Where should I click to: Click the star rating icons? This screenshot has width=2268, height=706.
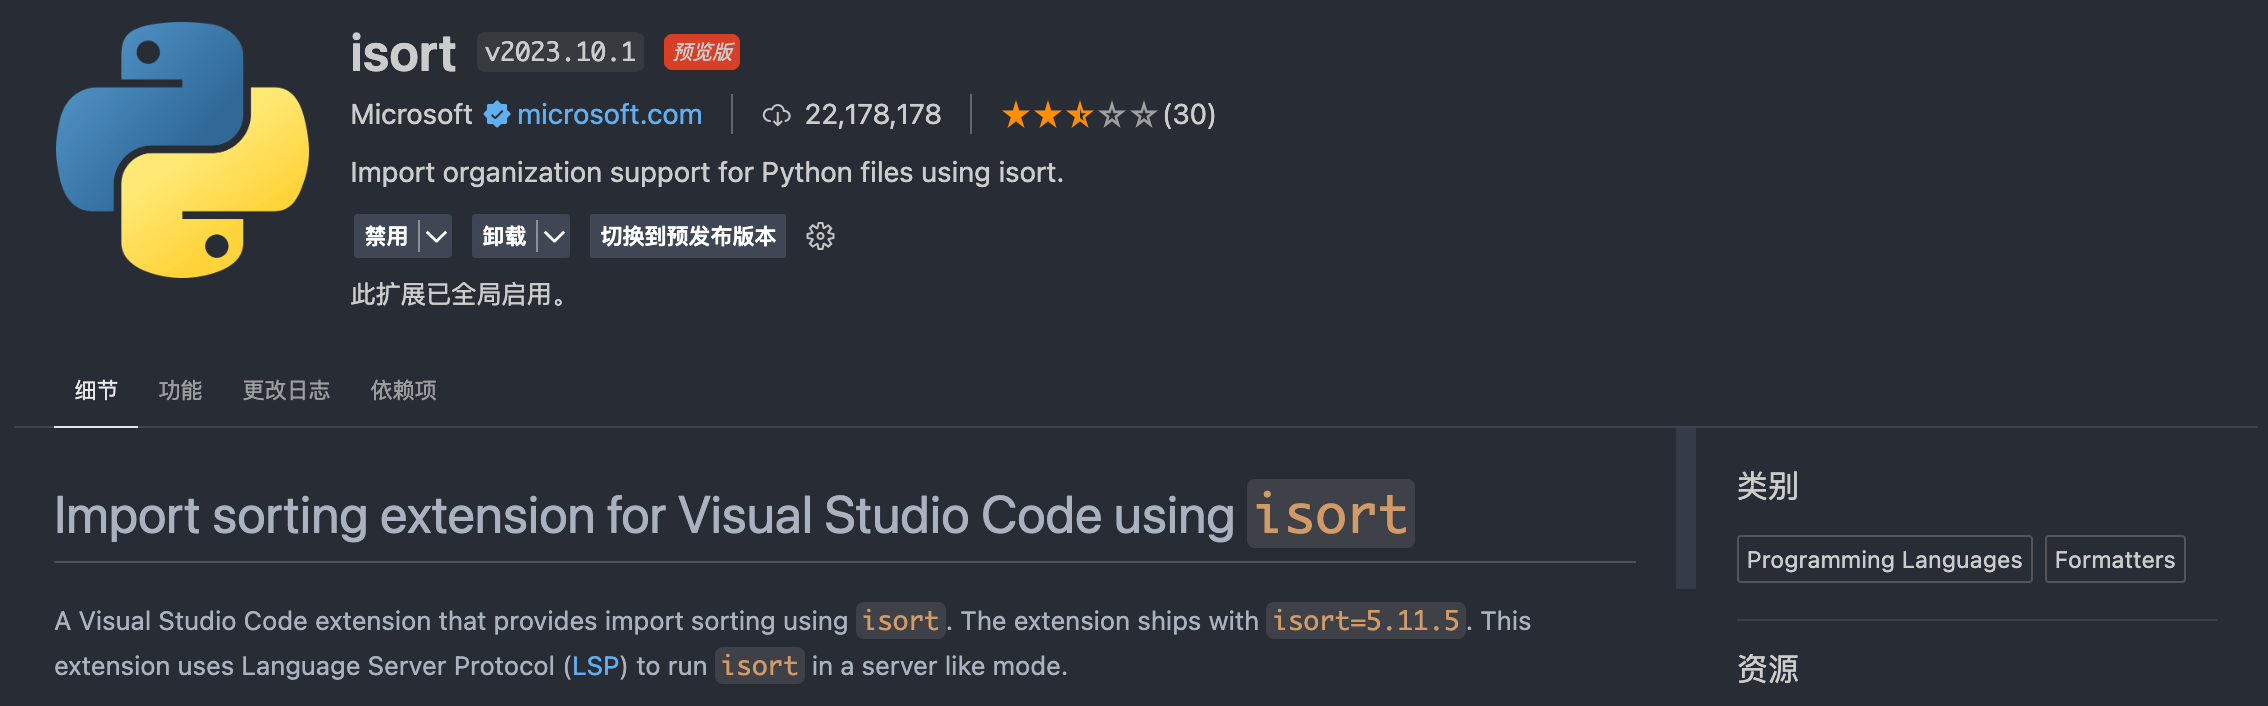click(x=1078, y=116)
